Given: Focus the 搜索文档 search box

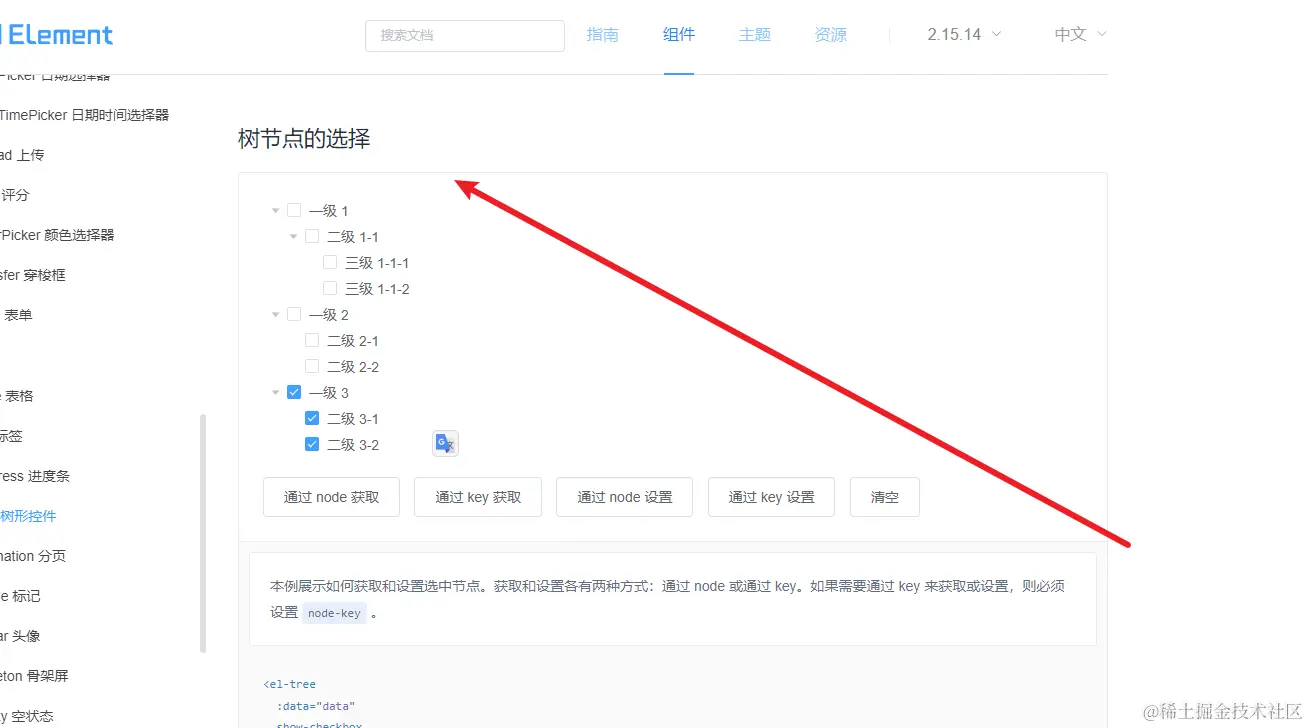Looking at the screenshot, I should pyautogui.click(x=465, y=35).
